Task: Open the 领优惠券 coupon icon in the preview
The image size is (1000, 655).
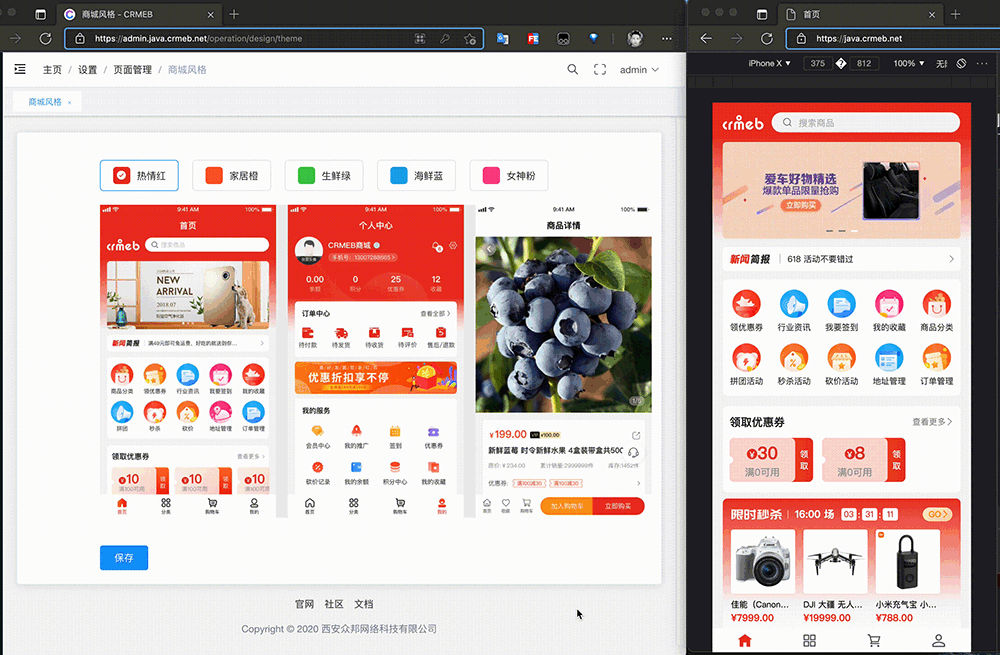Action: click(x=745, y=305)
